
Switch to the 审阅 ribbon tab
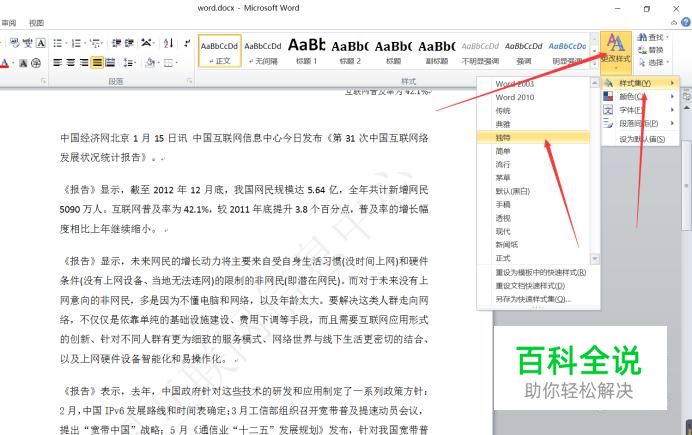pyautogui.click(x=9, y=22)
